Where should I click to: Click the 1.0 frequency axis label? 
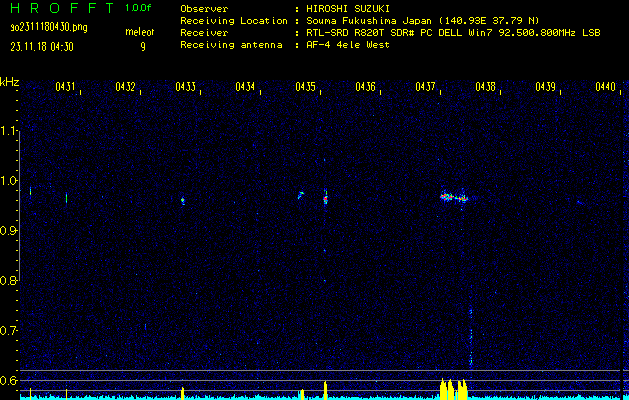9,181
